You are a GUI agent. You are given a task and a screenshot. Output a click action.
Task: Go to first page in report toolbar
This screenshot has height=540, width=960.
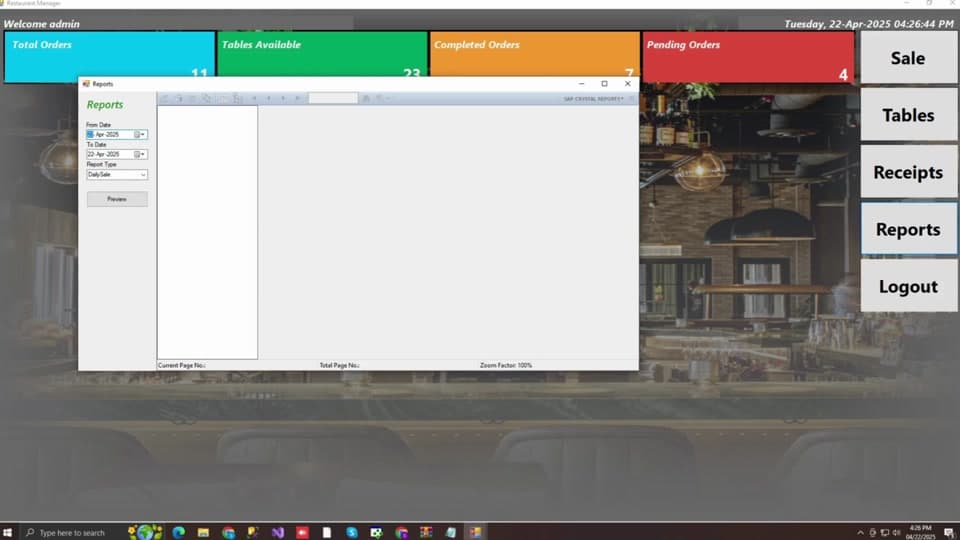[x=254, y=98]
